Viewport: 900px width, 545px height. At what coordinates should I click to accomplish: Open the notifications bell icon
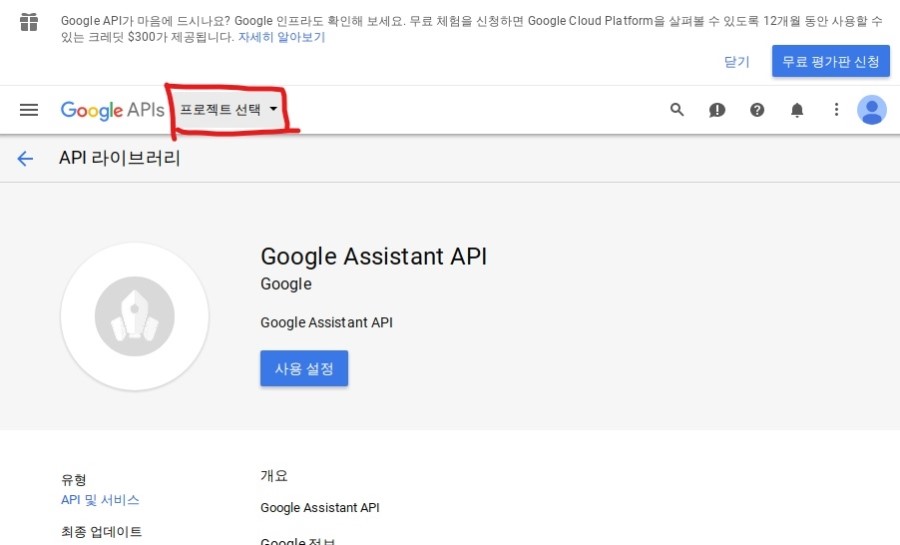point(797,110)
